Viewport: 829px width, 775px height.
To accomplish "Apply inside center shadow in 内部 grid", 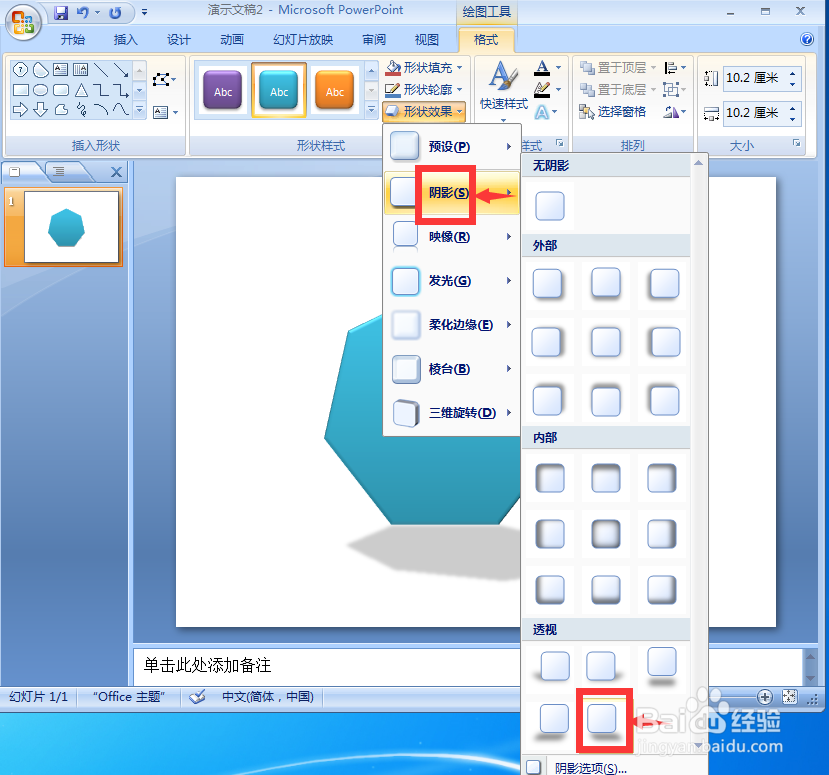I will [x=606, y=533].
